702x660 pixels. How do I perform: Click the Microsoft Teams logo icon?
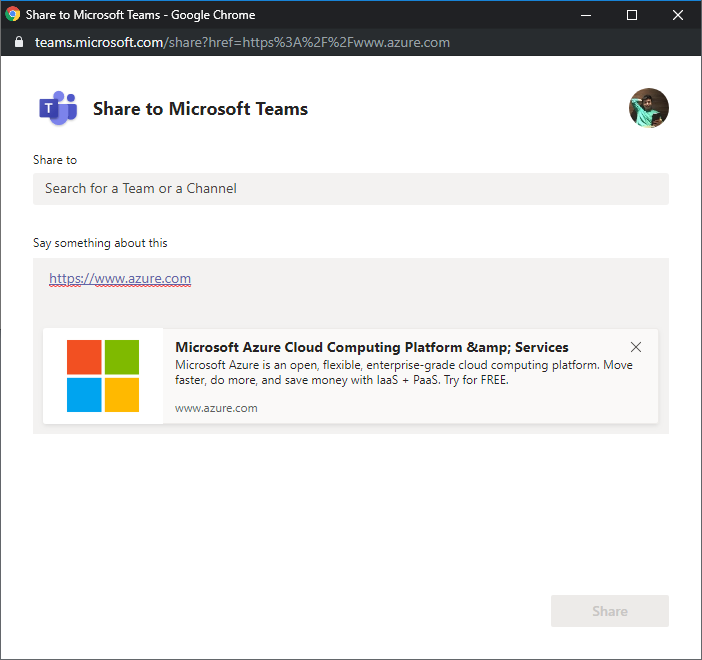58,108
